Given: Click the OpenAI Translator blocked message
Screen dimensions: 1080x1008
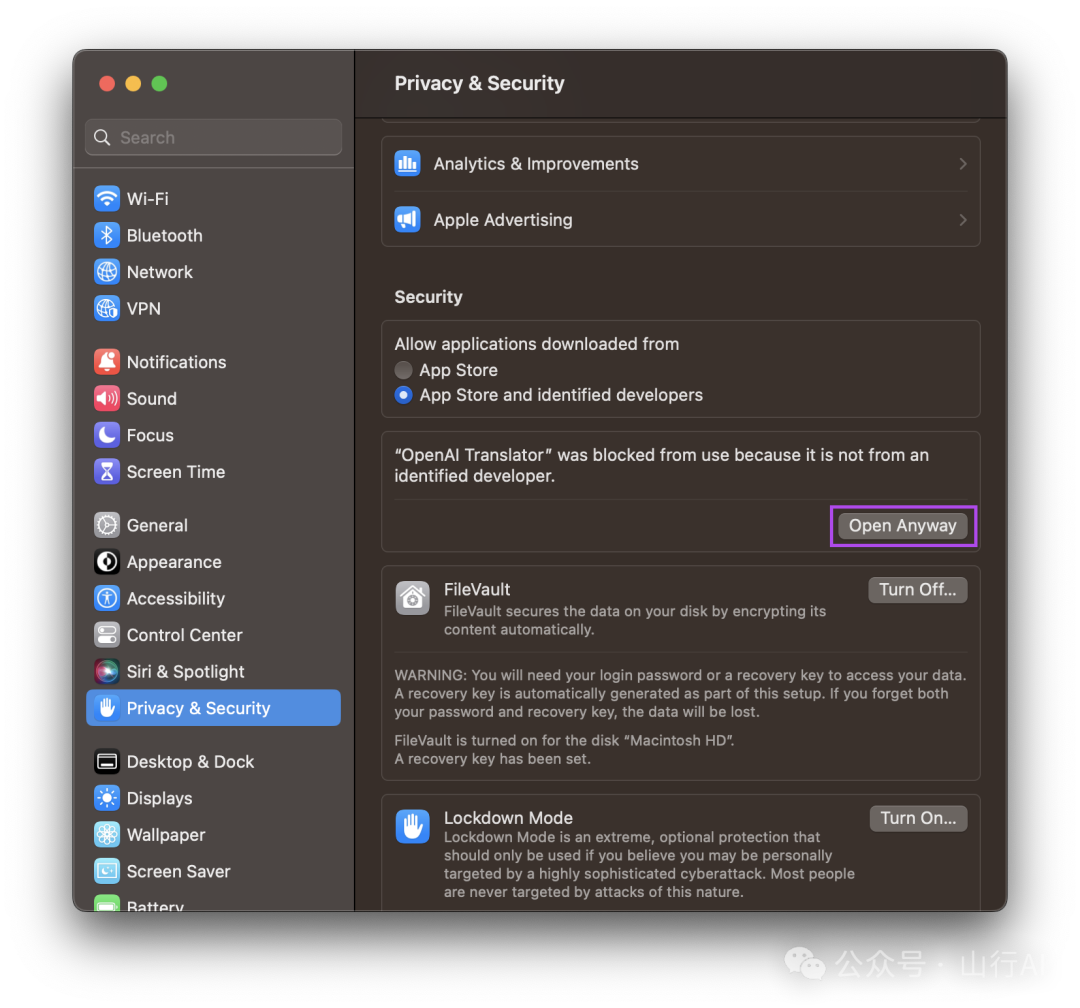Looking at the screenshot, I should coord(661,465).
